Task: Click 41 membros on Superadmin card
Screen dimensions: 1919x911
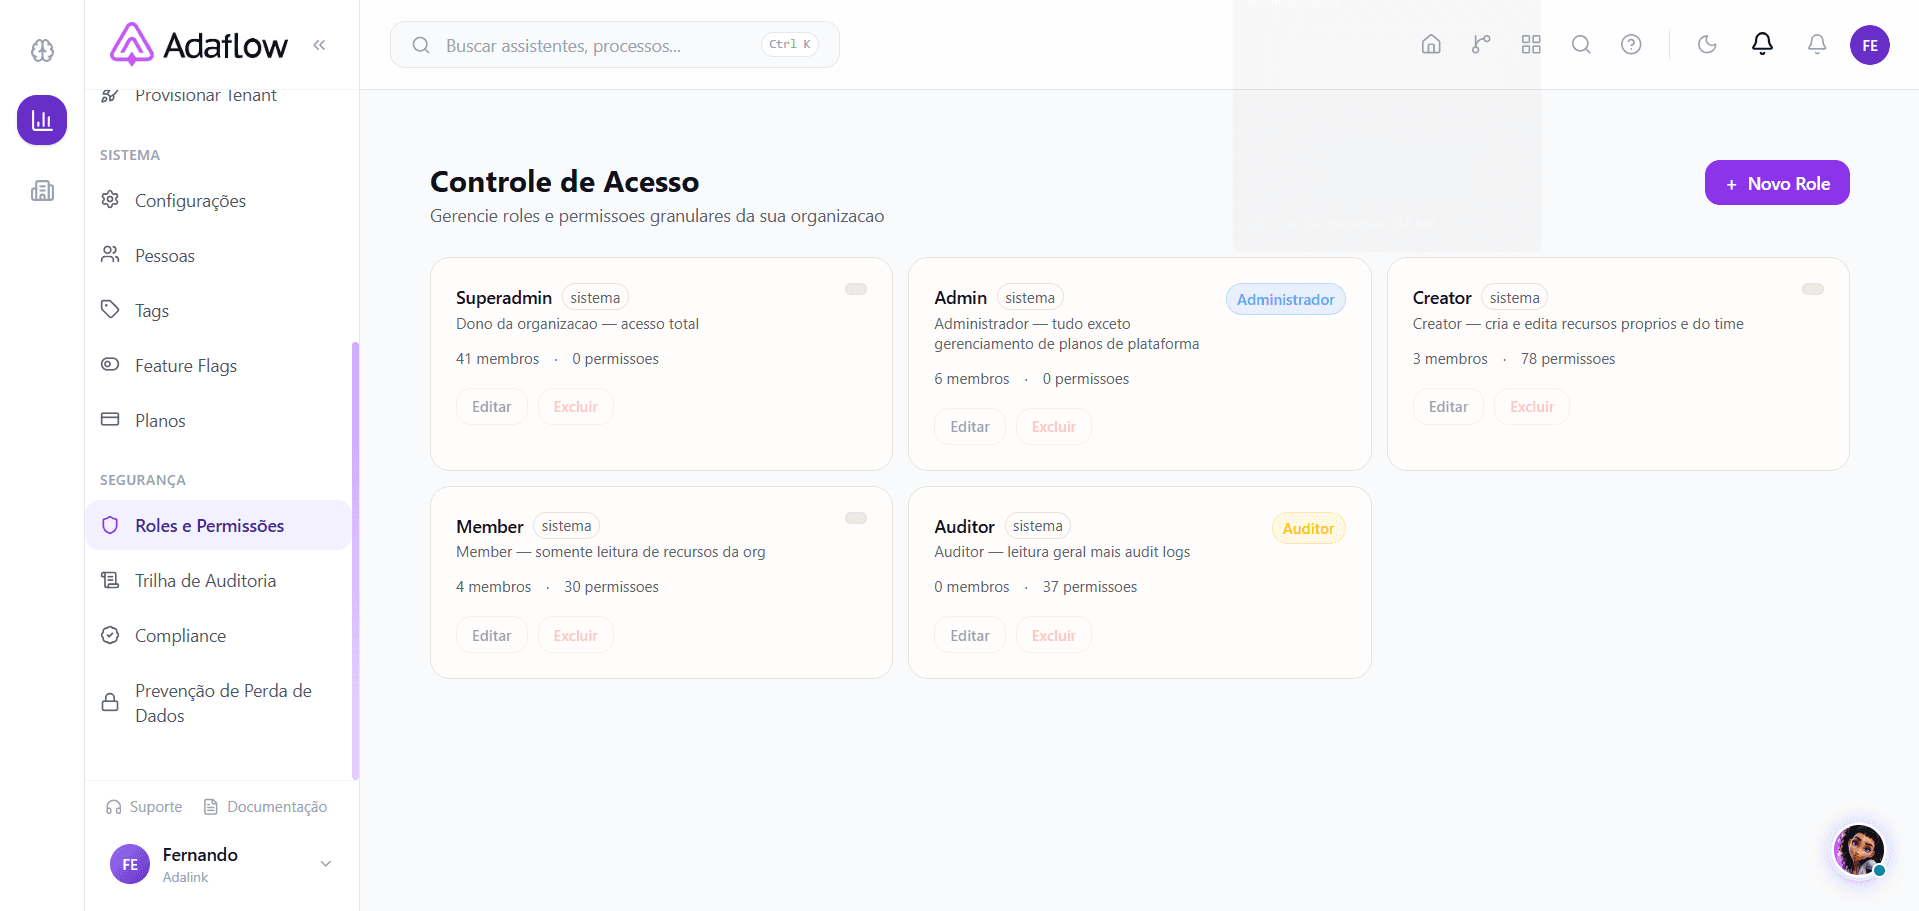Action: pyautogui.click(x=497, y=359)
